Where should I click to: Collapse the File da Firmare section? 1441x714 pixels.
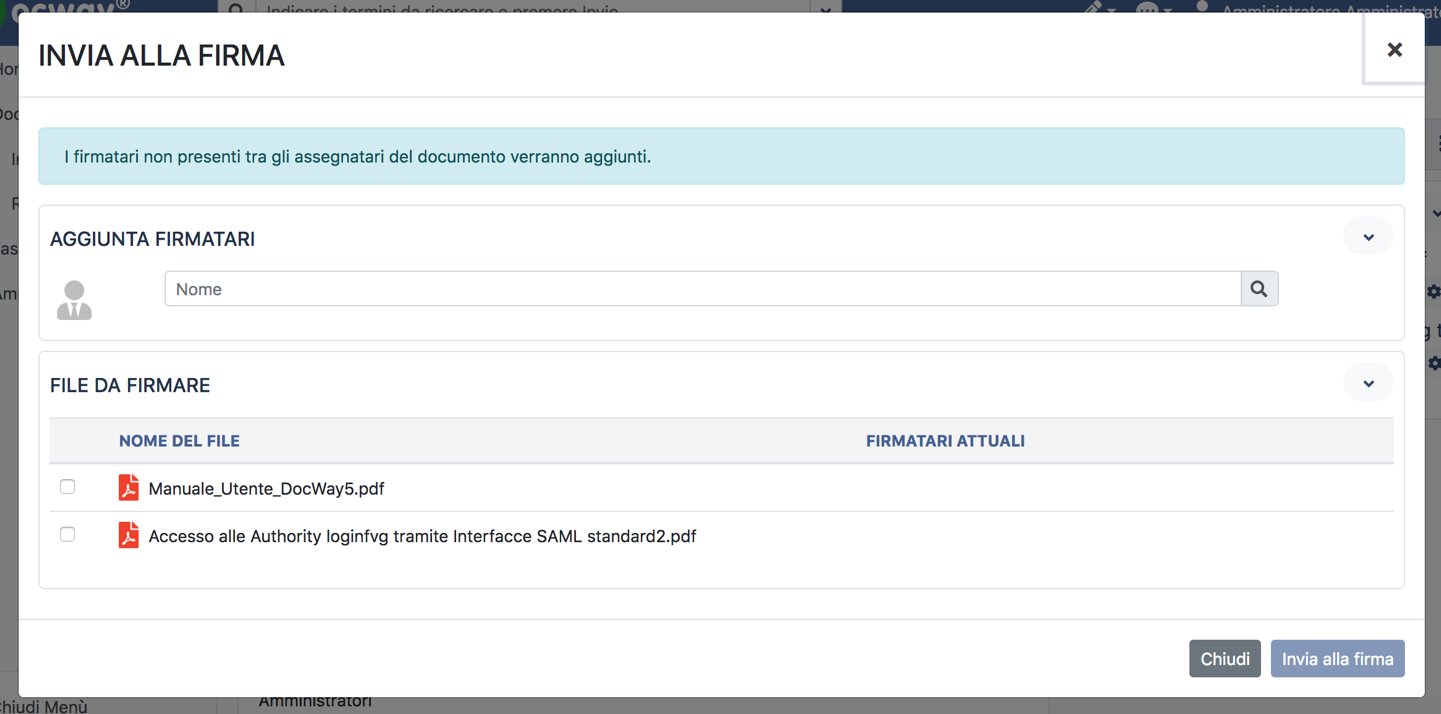point(1368,384)
